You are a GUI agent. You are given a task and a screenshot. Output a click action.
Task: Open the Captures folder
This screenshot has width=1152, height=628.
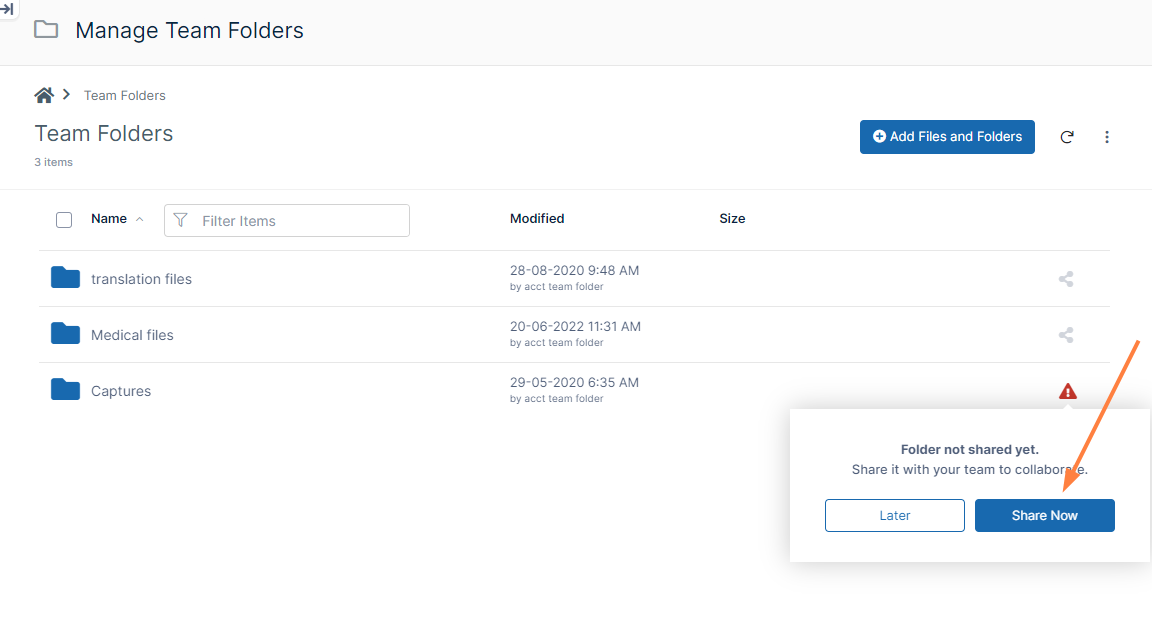tap(121, 390)
